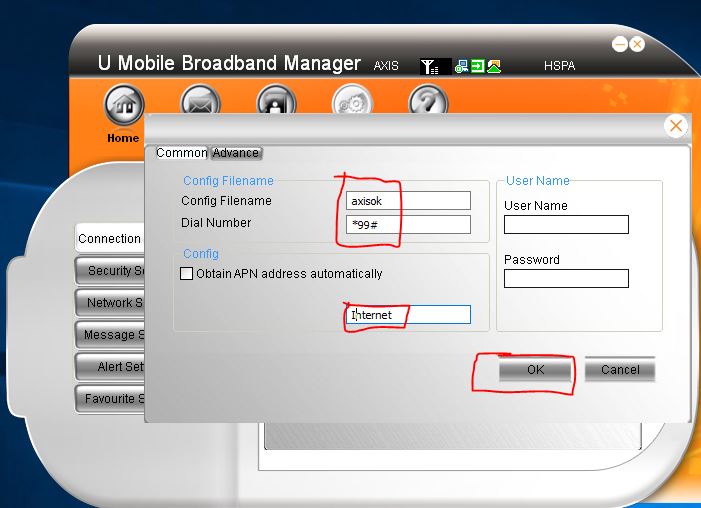Open the help question mark icon
701x508 pixels.
(x=428, y=99)
